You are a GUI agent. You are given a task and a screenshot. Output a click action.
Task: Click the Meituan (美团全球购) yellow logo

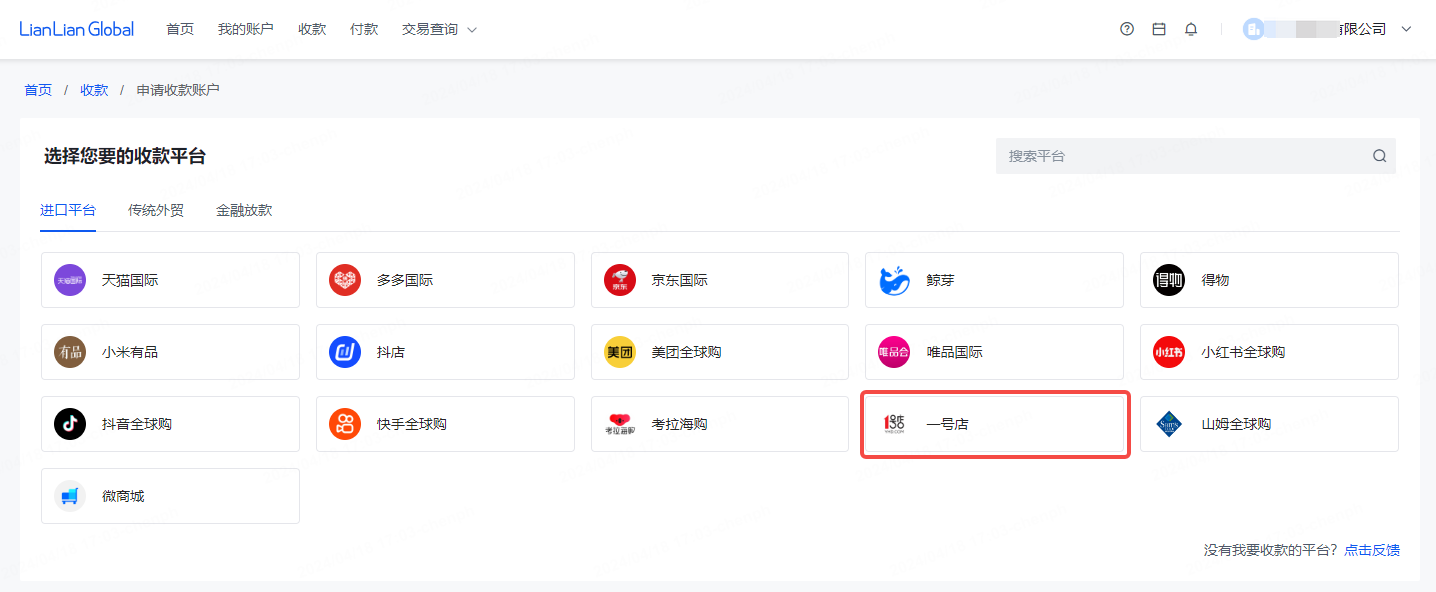pos(620,352)
